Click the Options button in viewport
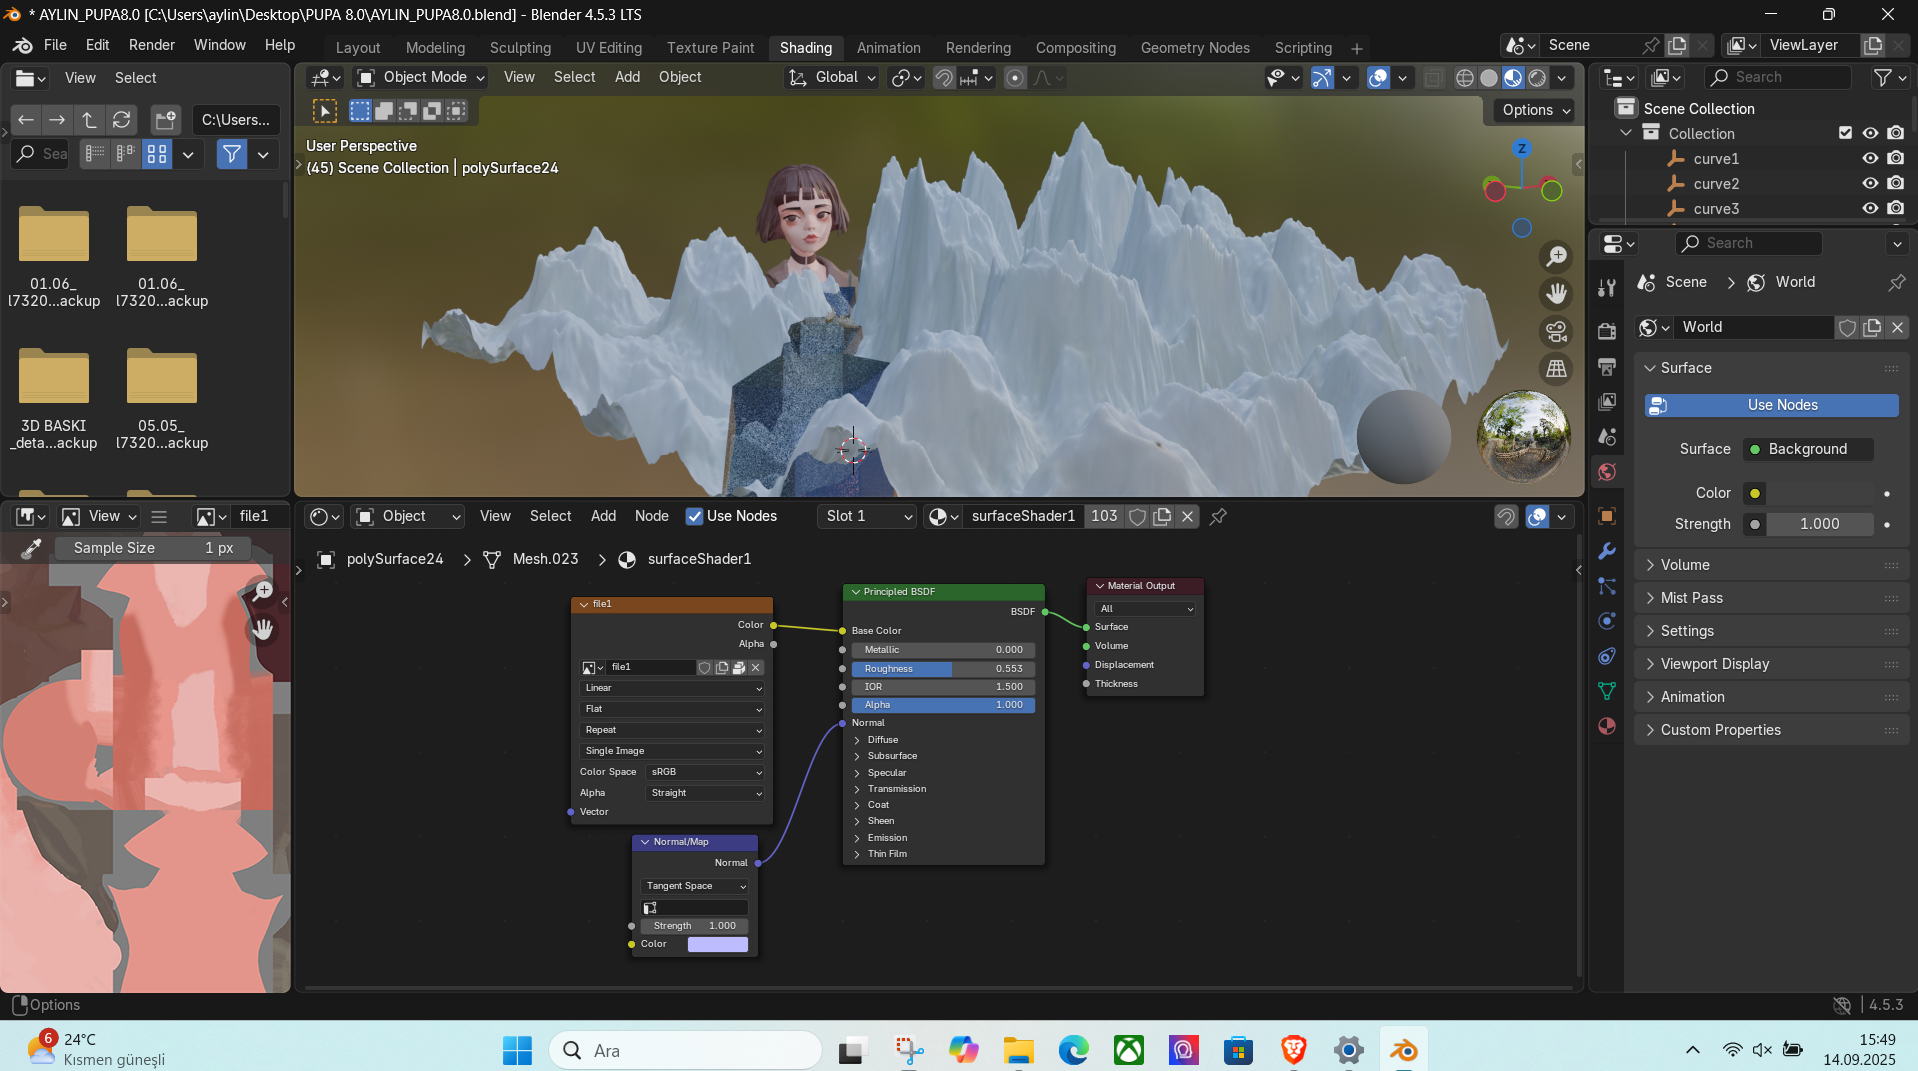Viewport: 1918px width, 1071px height. [x=1536, y=110]
